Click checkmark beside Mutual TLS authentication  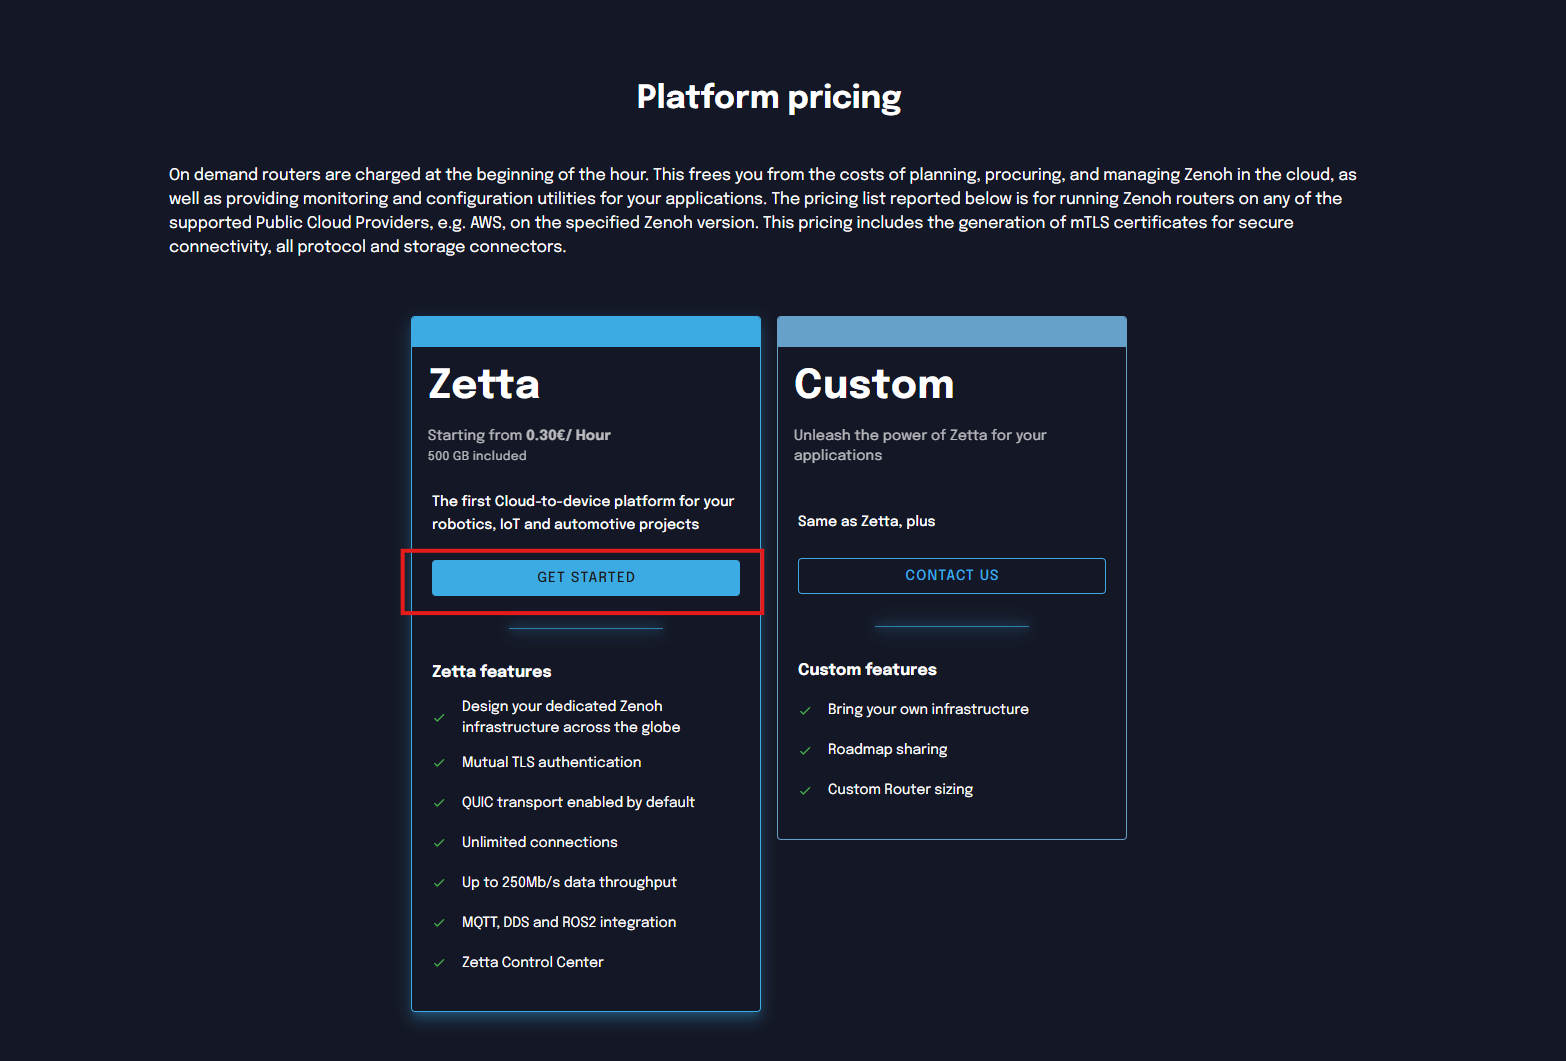point(439,763)
